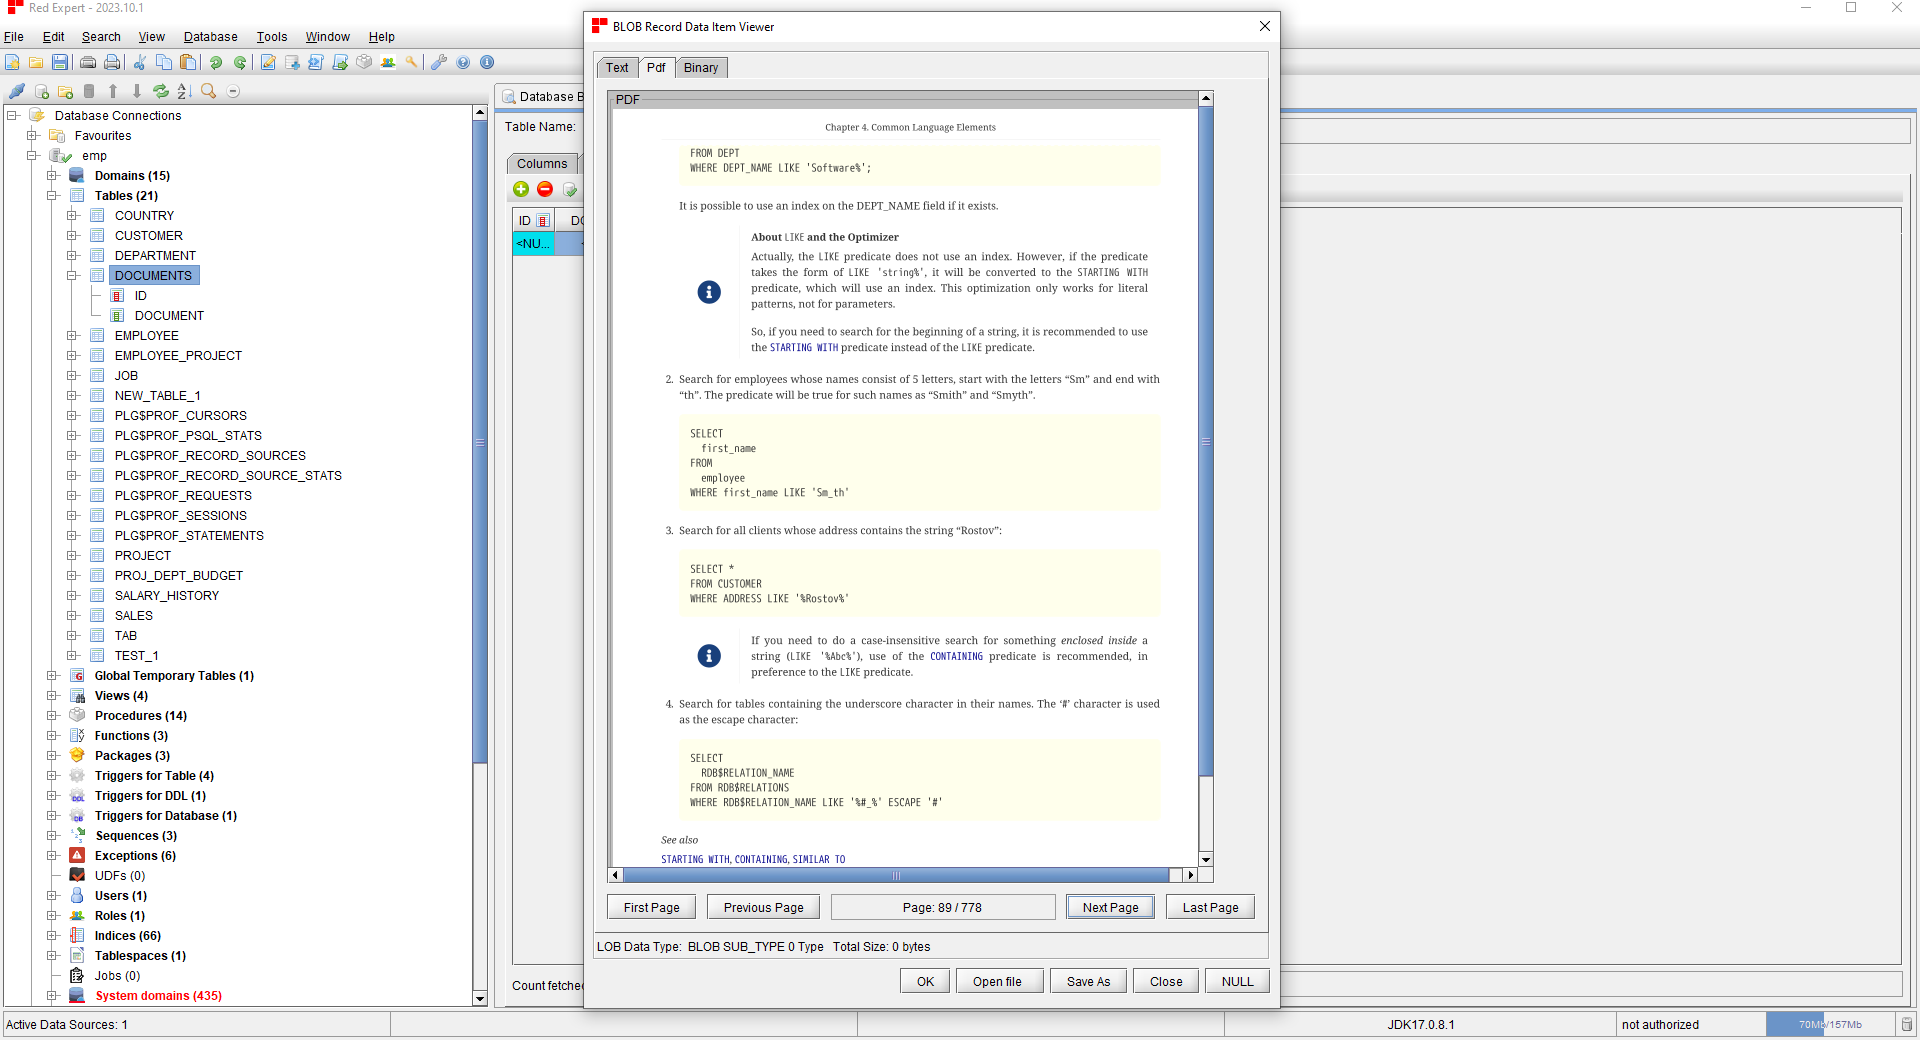Click the green refresh arrows icon
Image resolution: width=1920 pixels, height=1040 pixels.
[160, 91]
